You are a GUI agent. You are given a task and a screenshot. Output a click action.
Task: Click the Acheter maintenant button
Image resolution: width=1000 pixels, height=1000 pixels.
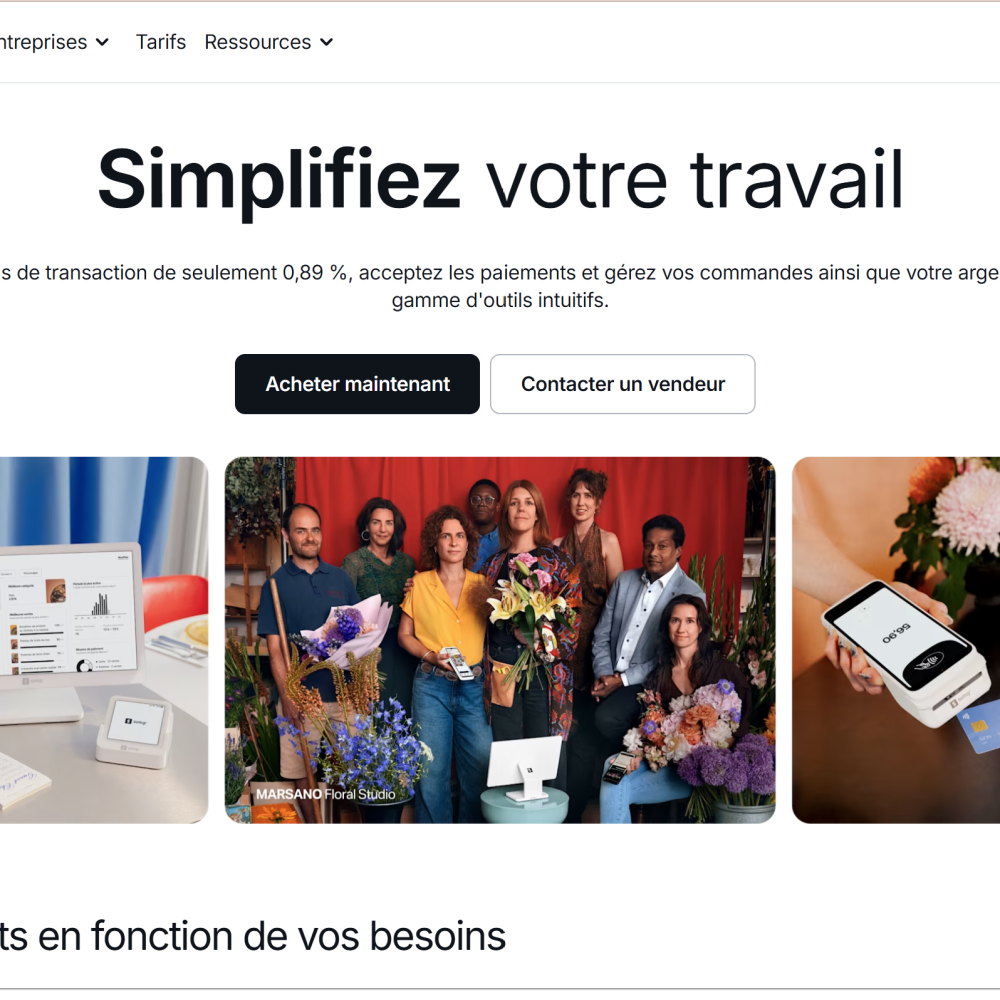coord(357,384)
